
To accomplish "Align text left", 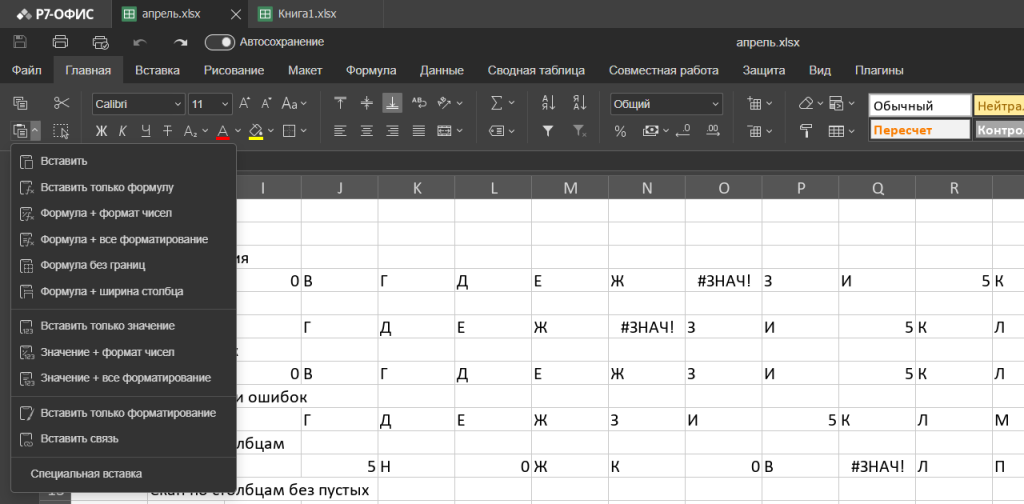I will 340,131.
